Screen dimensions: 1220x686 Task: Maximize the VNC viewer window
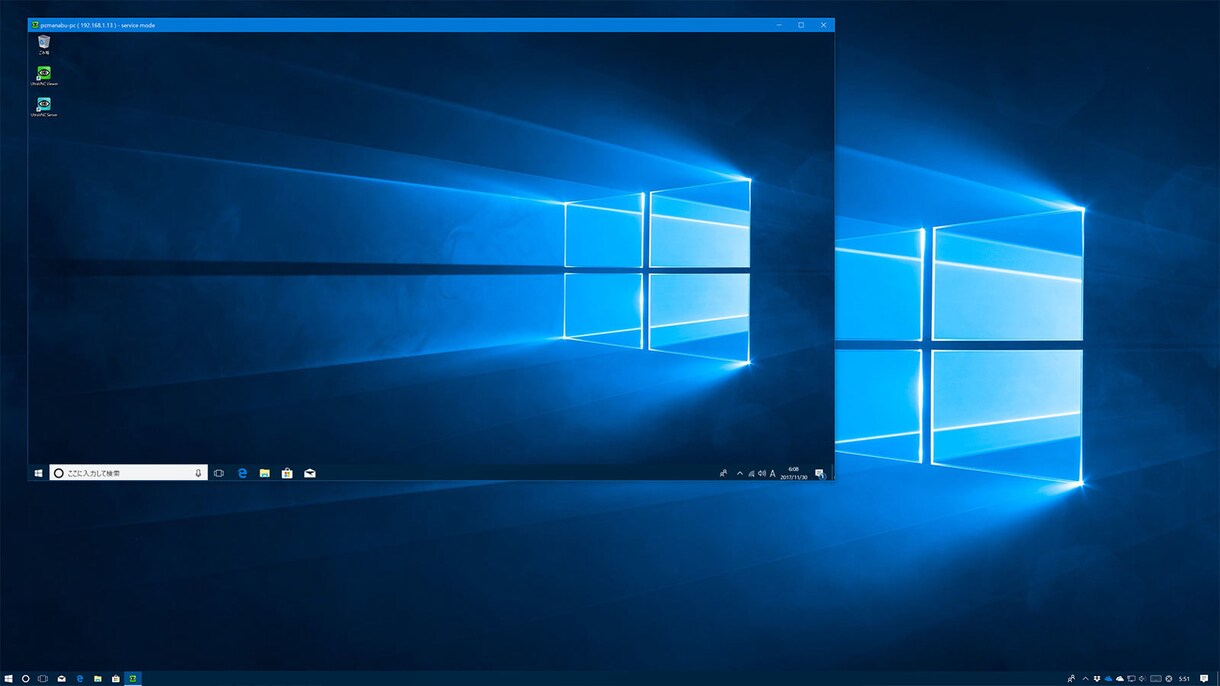[x=801, y=25]
